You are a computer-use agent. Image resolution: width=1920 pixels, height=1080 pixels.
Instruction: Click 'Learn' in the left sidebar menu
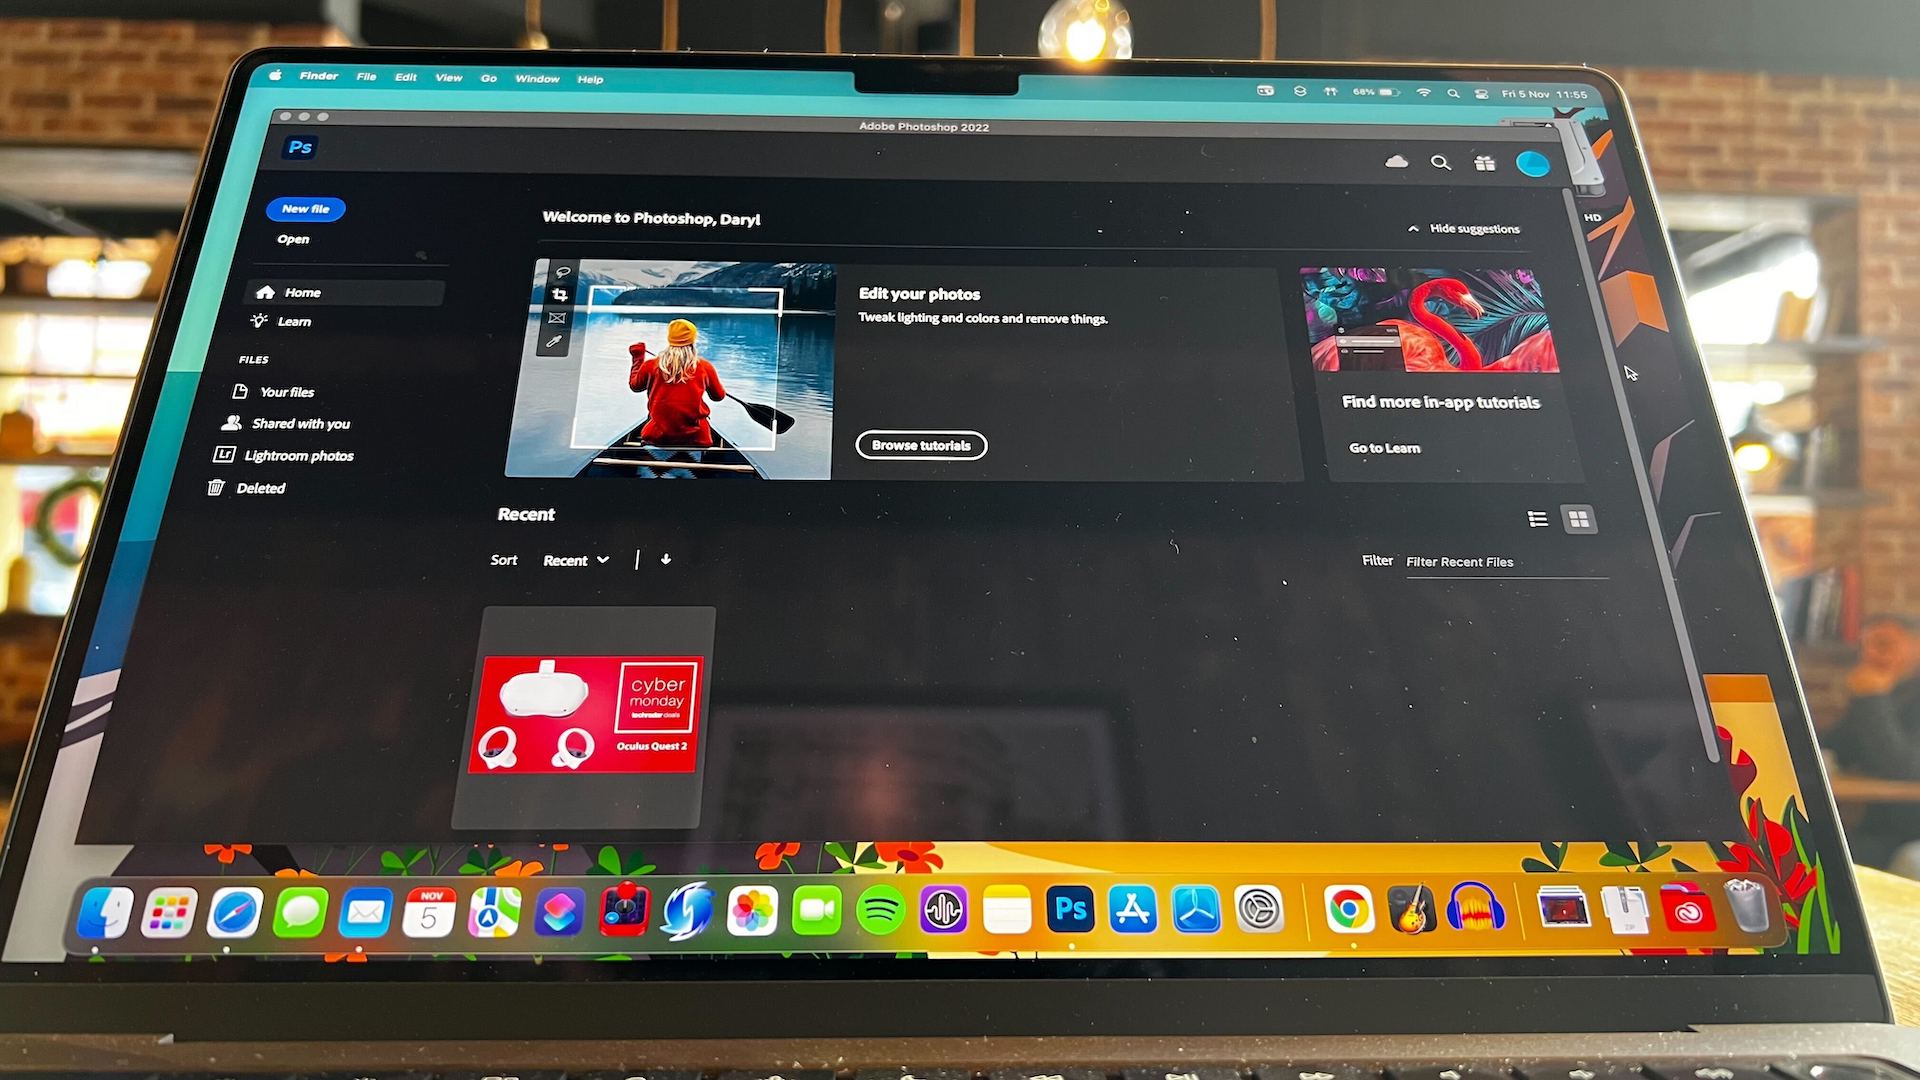294,320
